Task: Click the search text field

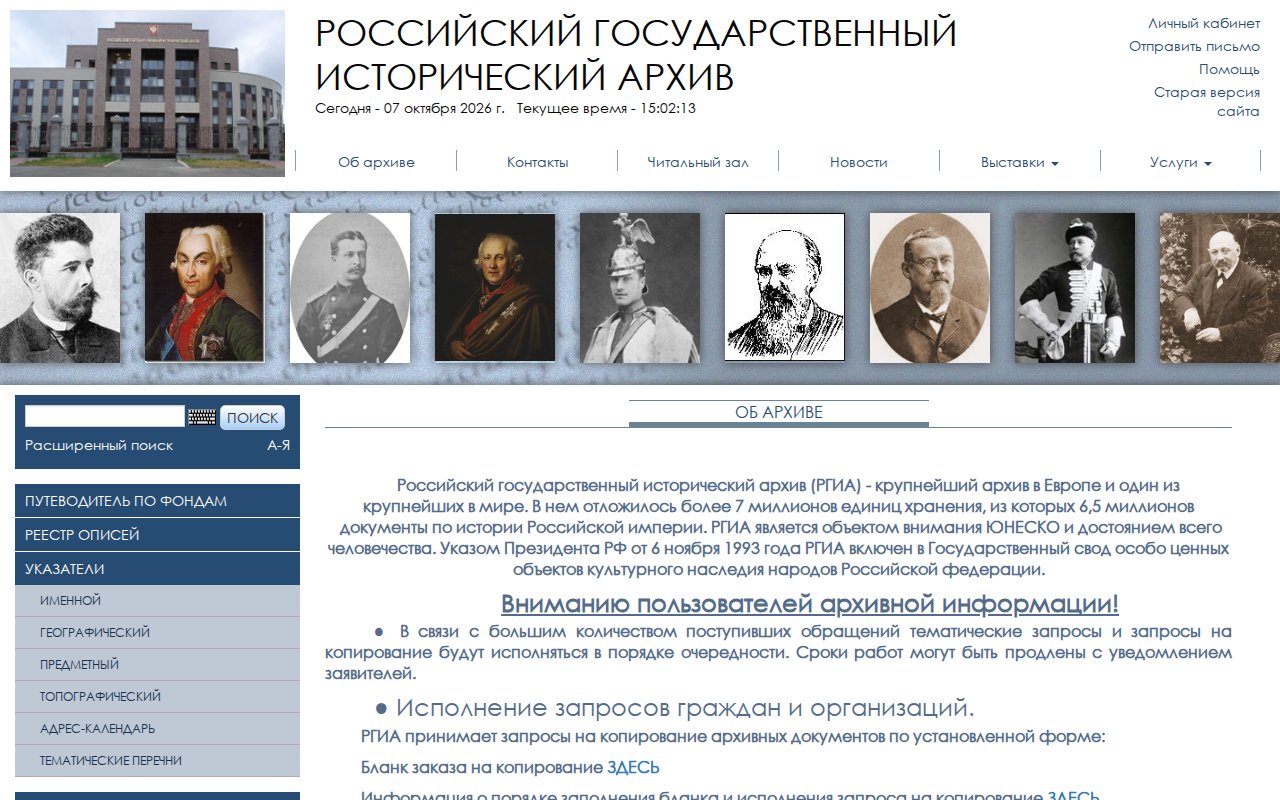Action: 105,416
